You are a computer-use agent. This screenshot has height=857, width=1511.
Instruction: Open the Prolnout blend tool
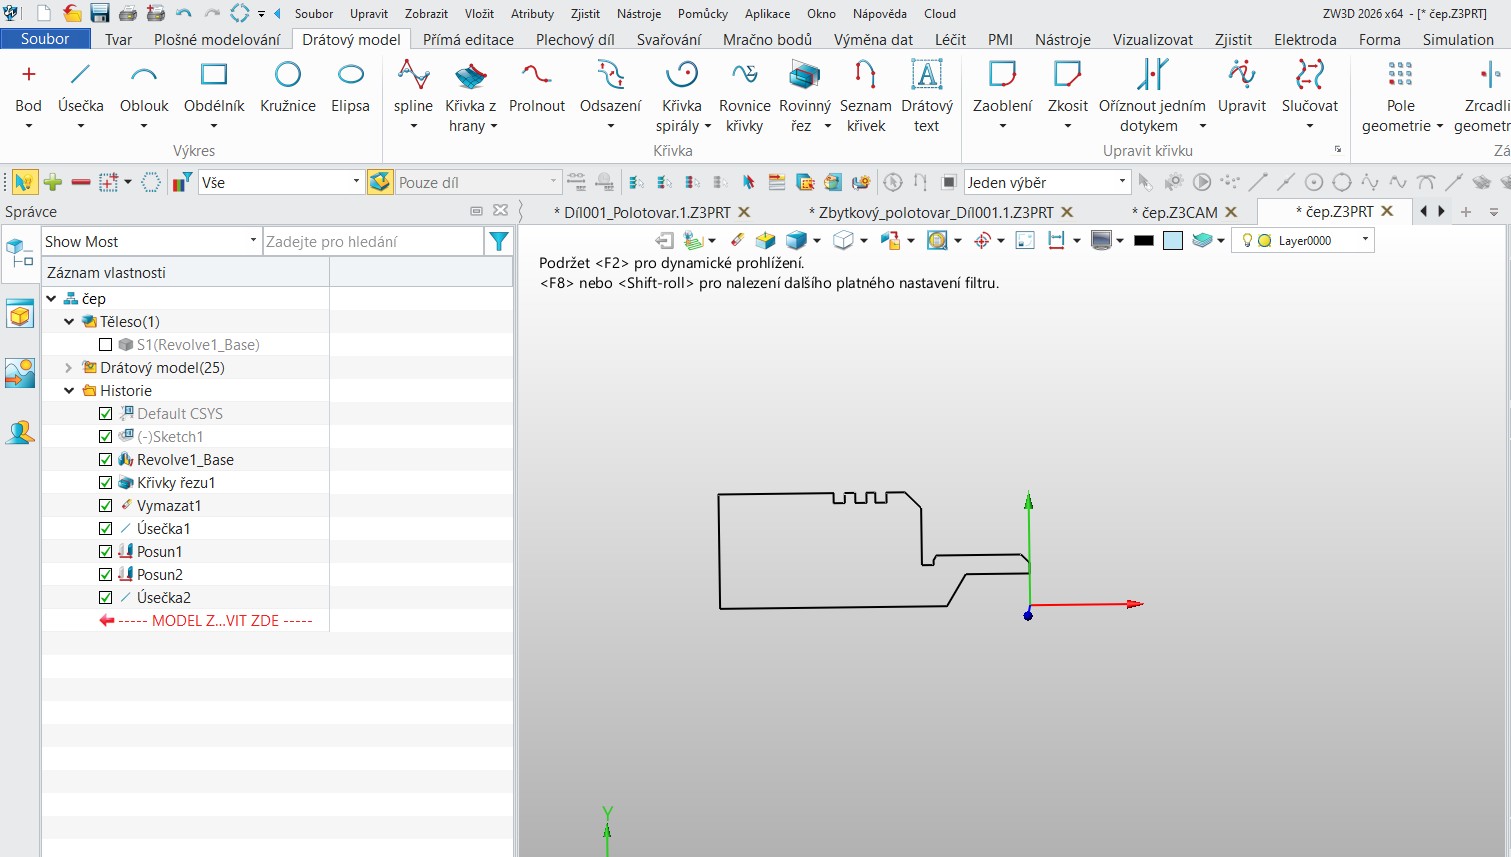click(537, 88)
